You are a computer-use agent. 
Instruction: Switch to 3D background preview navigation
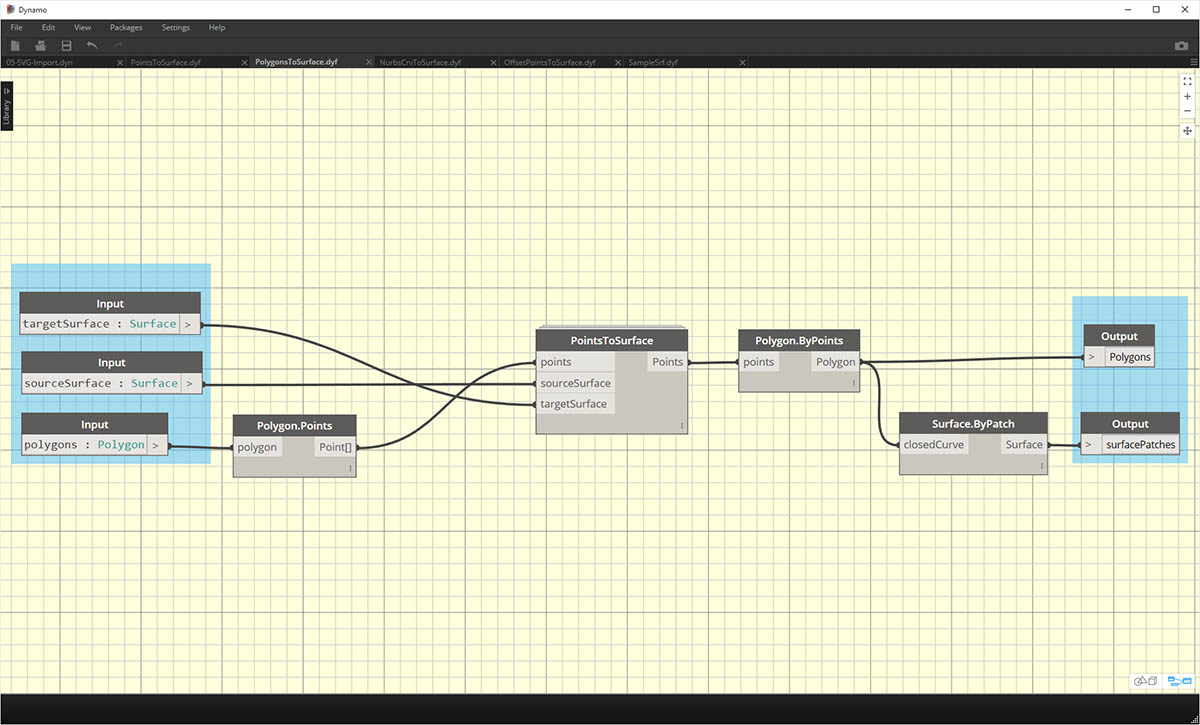click(x=1145, y=681)
